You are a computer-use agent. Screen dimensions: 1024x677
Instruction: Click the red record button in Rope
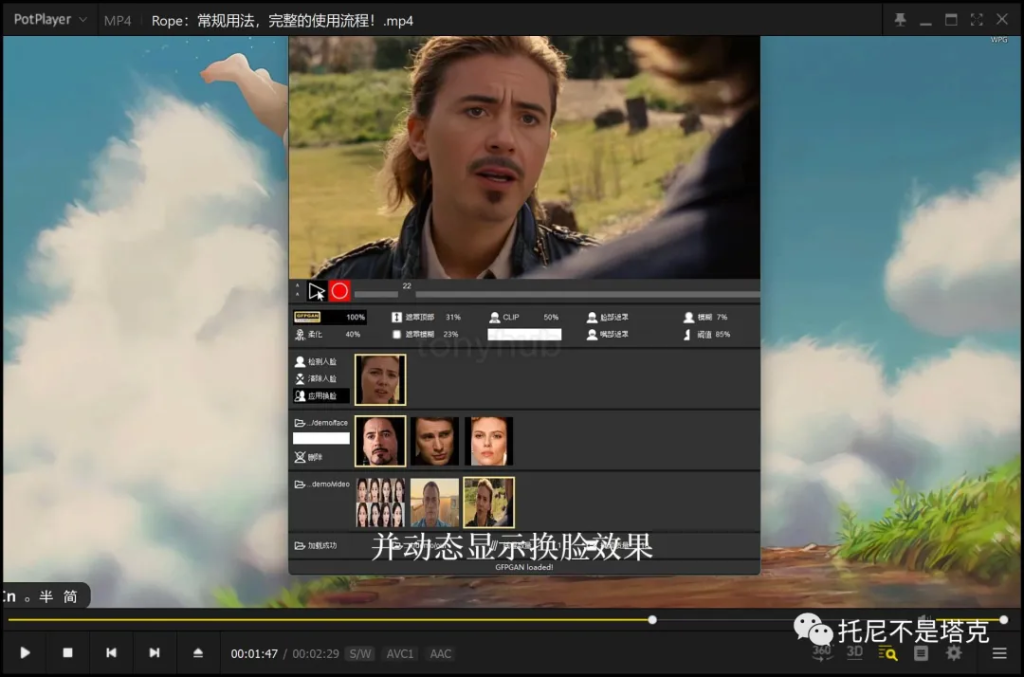(339, 291)
